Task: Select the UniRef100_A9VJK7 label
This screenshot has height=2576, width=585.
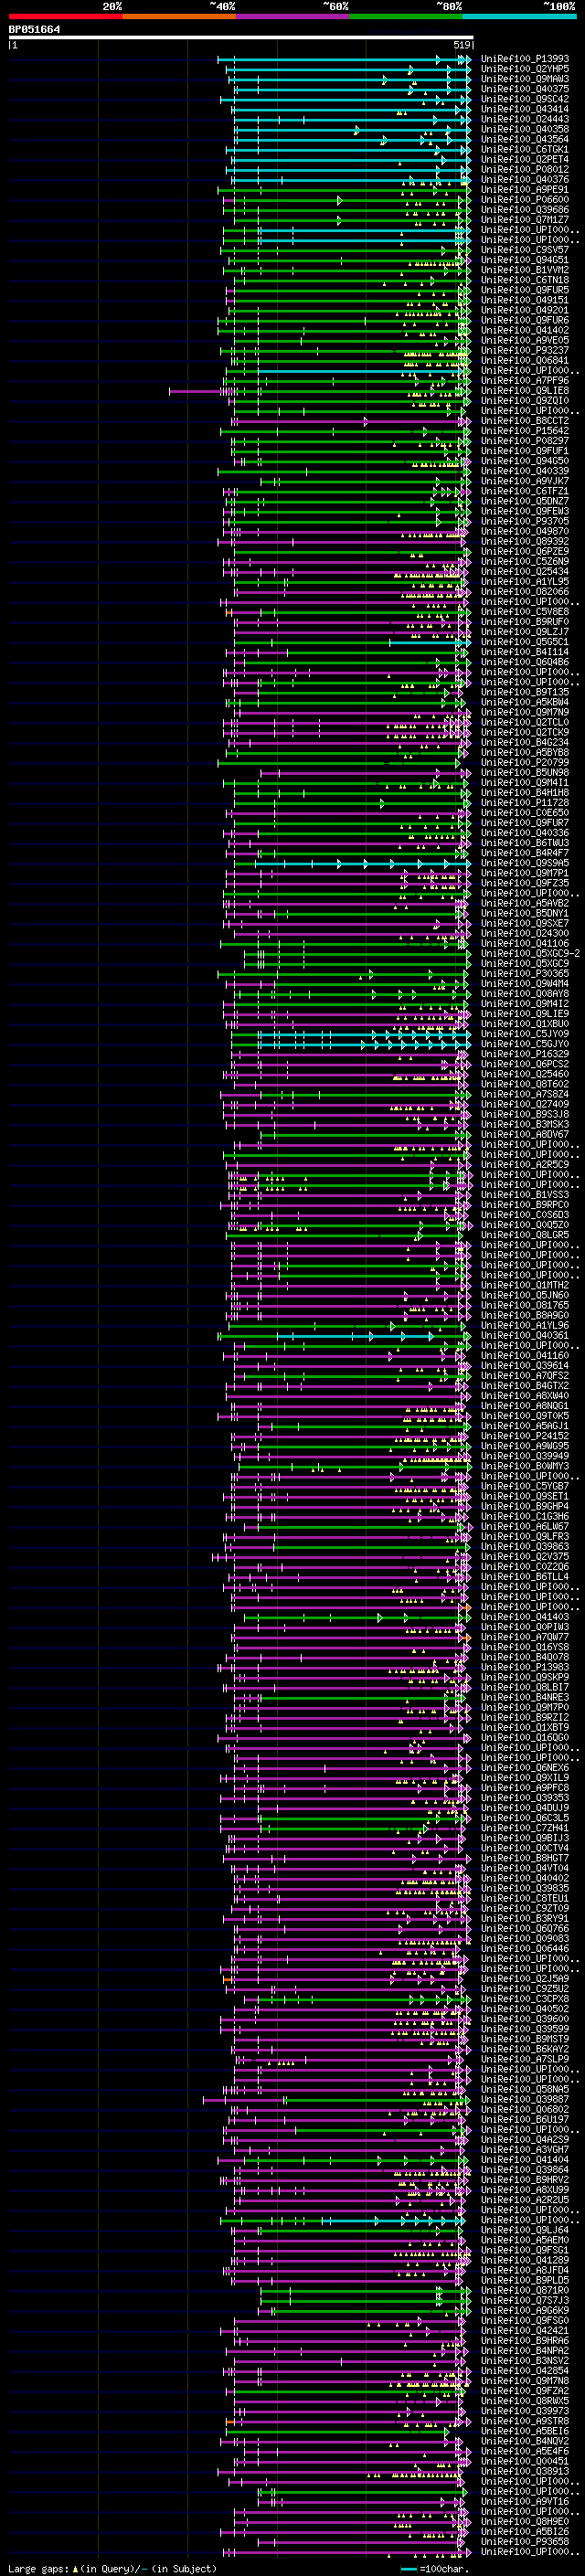Action: pyautogui.click(x=524, y=481)
